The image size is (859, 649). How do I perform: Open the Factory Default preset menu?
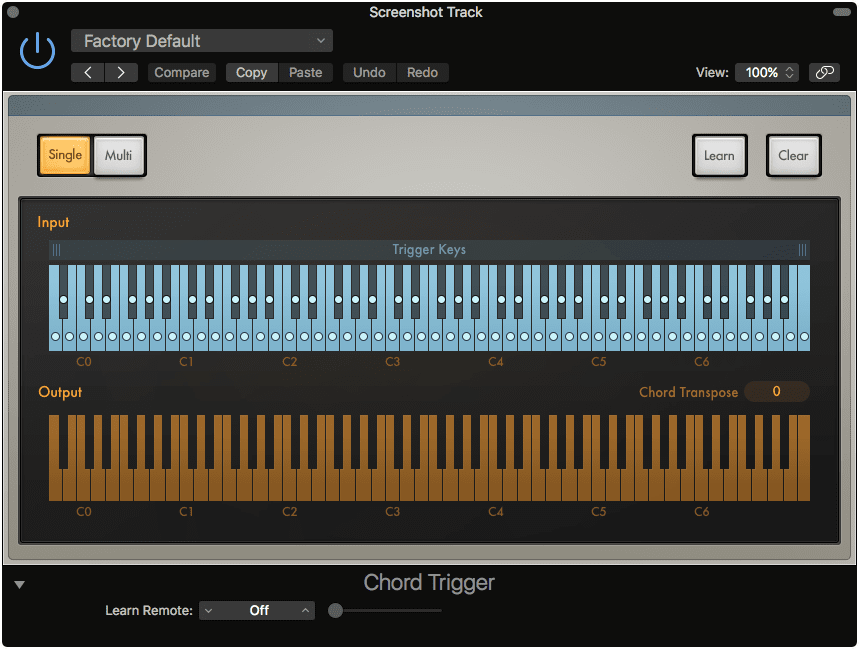201,41
